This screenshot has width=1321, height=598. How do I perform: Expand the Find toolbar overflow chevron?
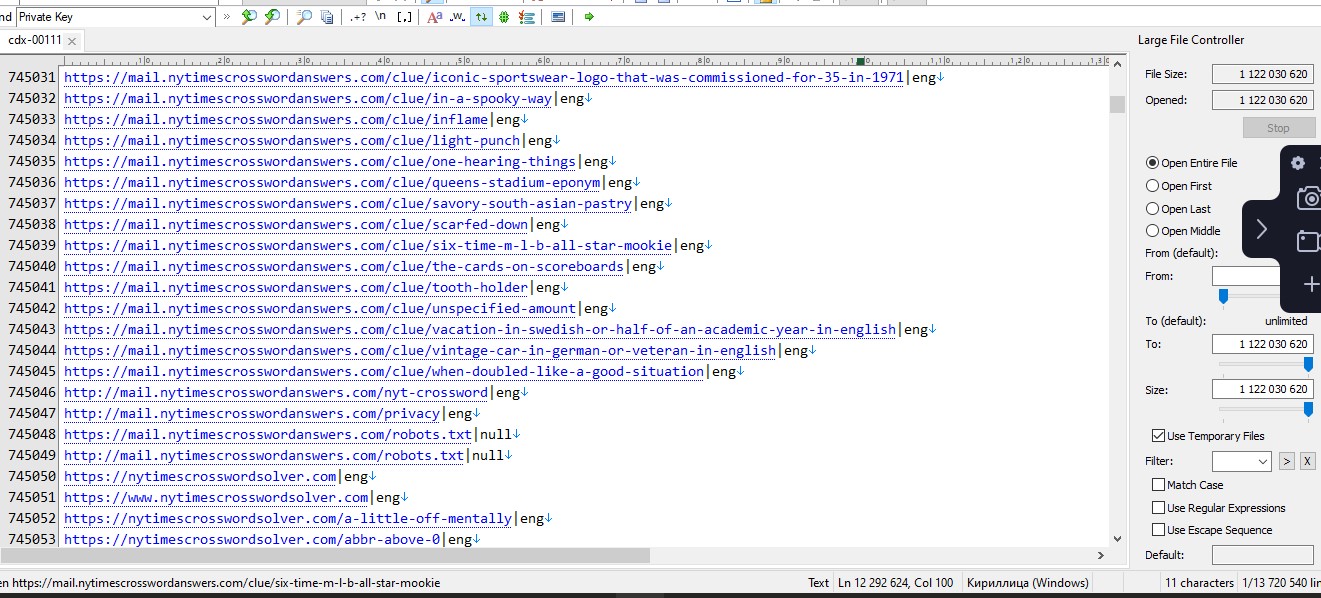click(226, 17)
